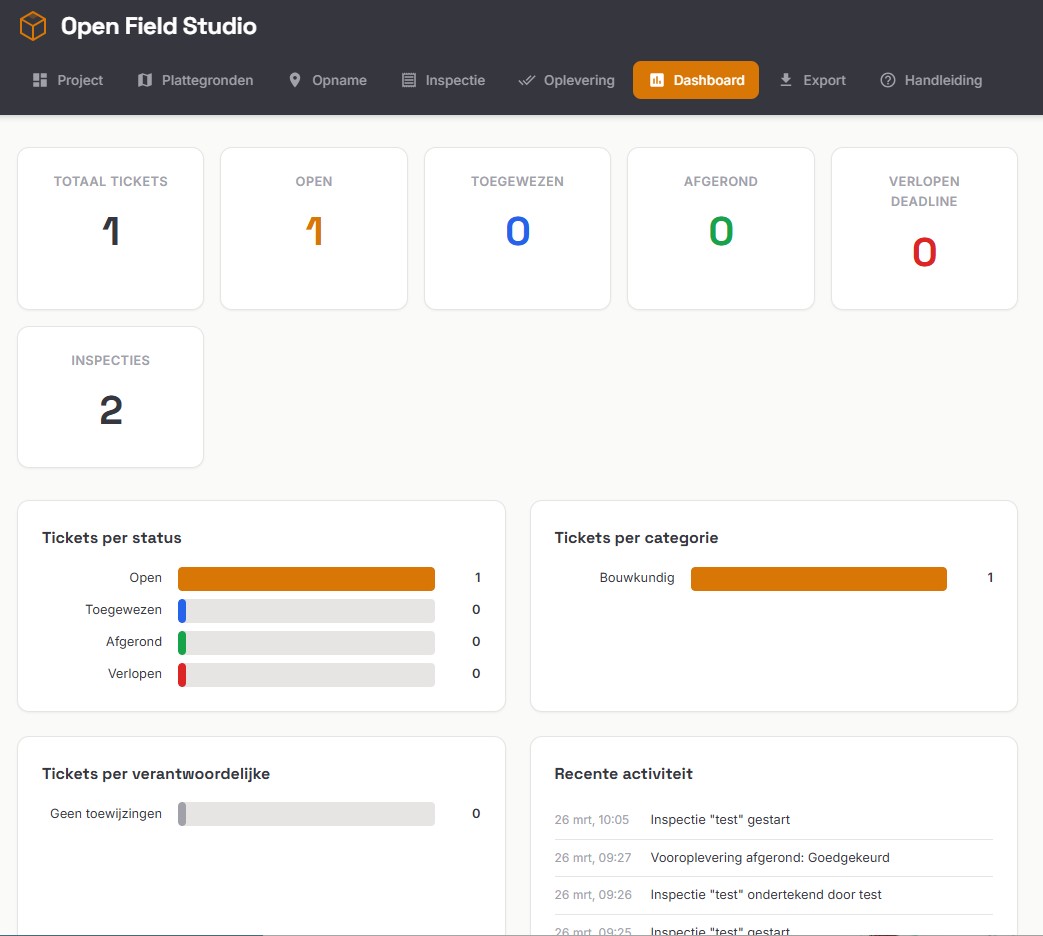Click the Inspectie list icon
The image size is (1043, 936).
click(x=408, y=80)
